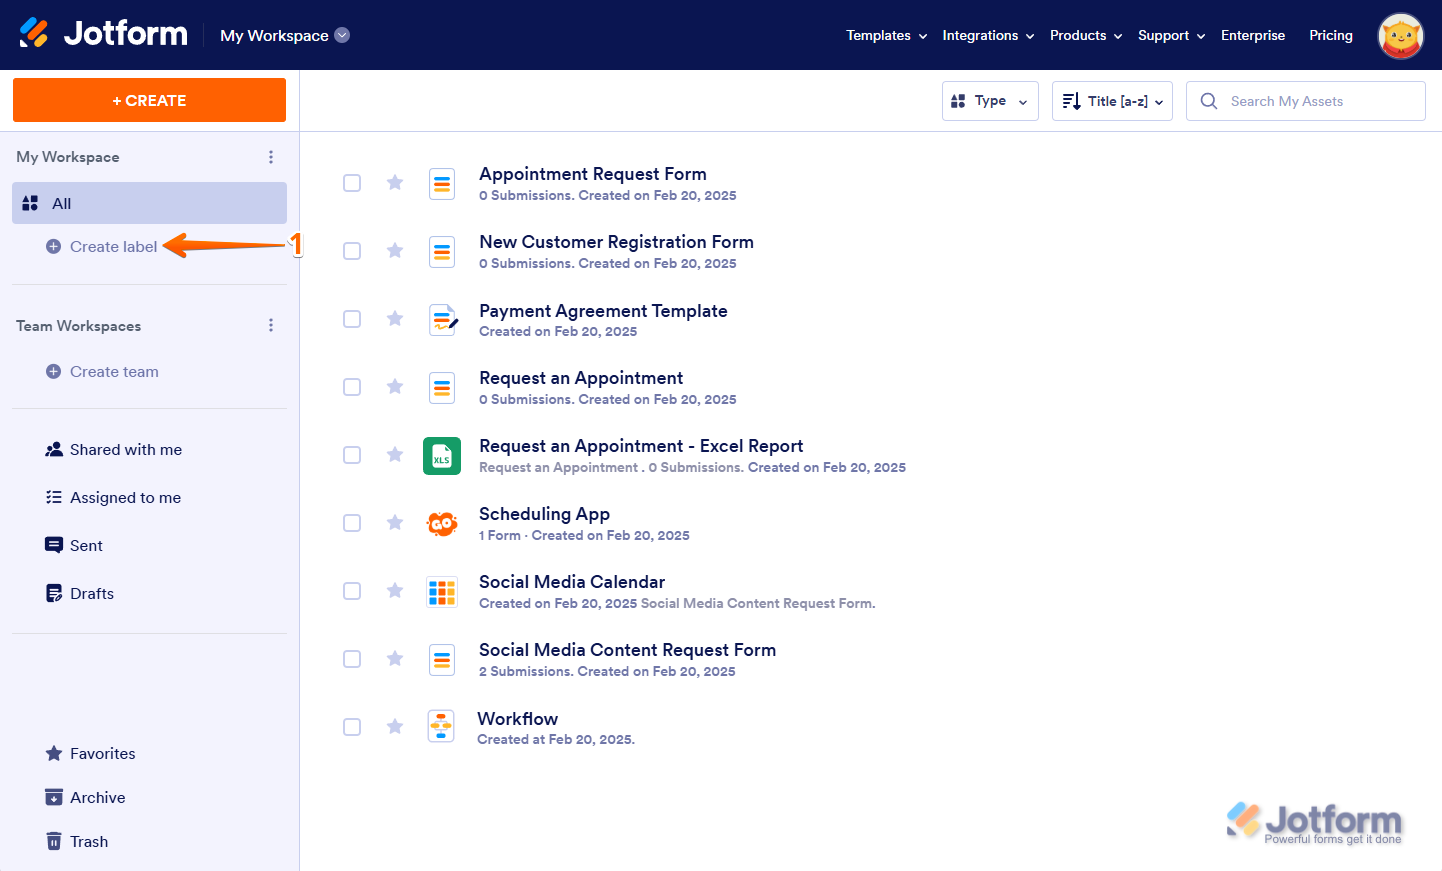Viewport: 1442px width, 871px height.
Task: Check the New Customer Registration Form checkbox
Action: [x=352, y=251]
